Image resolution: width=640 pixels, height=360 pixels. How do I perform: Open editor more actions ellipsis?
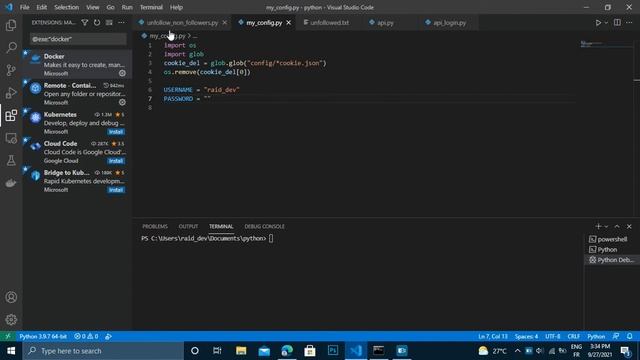pyautogui.click(x=629, y=22)
